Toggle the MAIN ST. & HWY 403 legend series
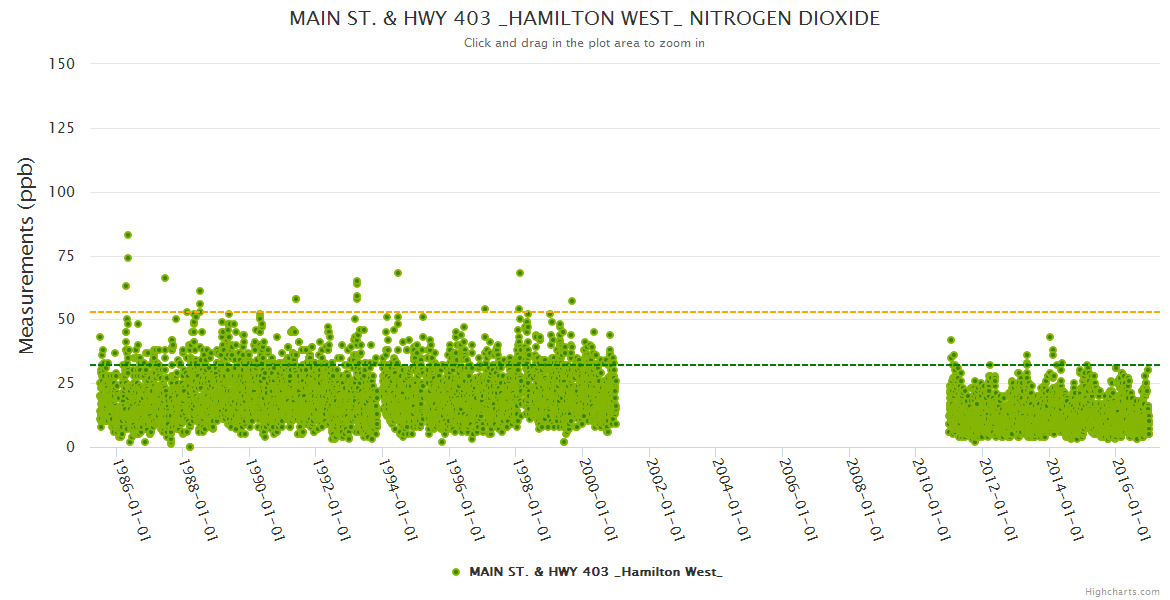 (595, 571)
